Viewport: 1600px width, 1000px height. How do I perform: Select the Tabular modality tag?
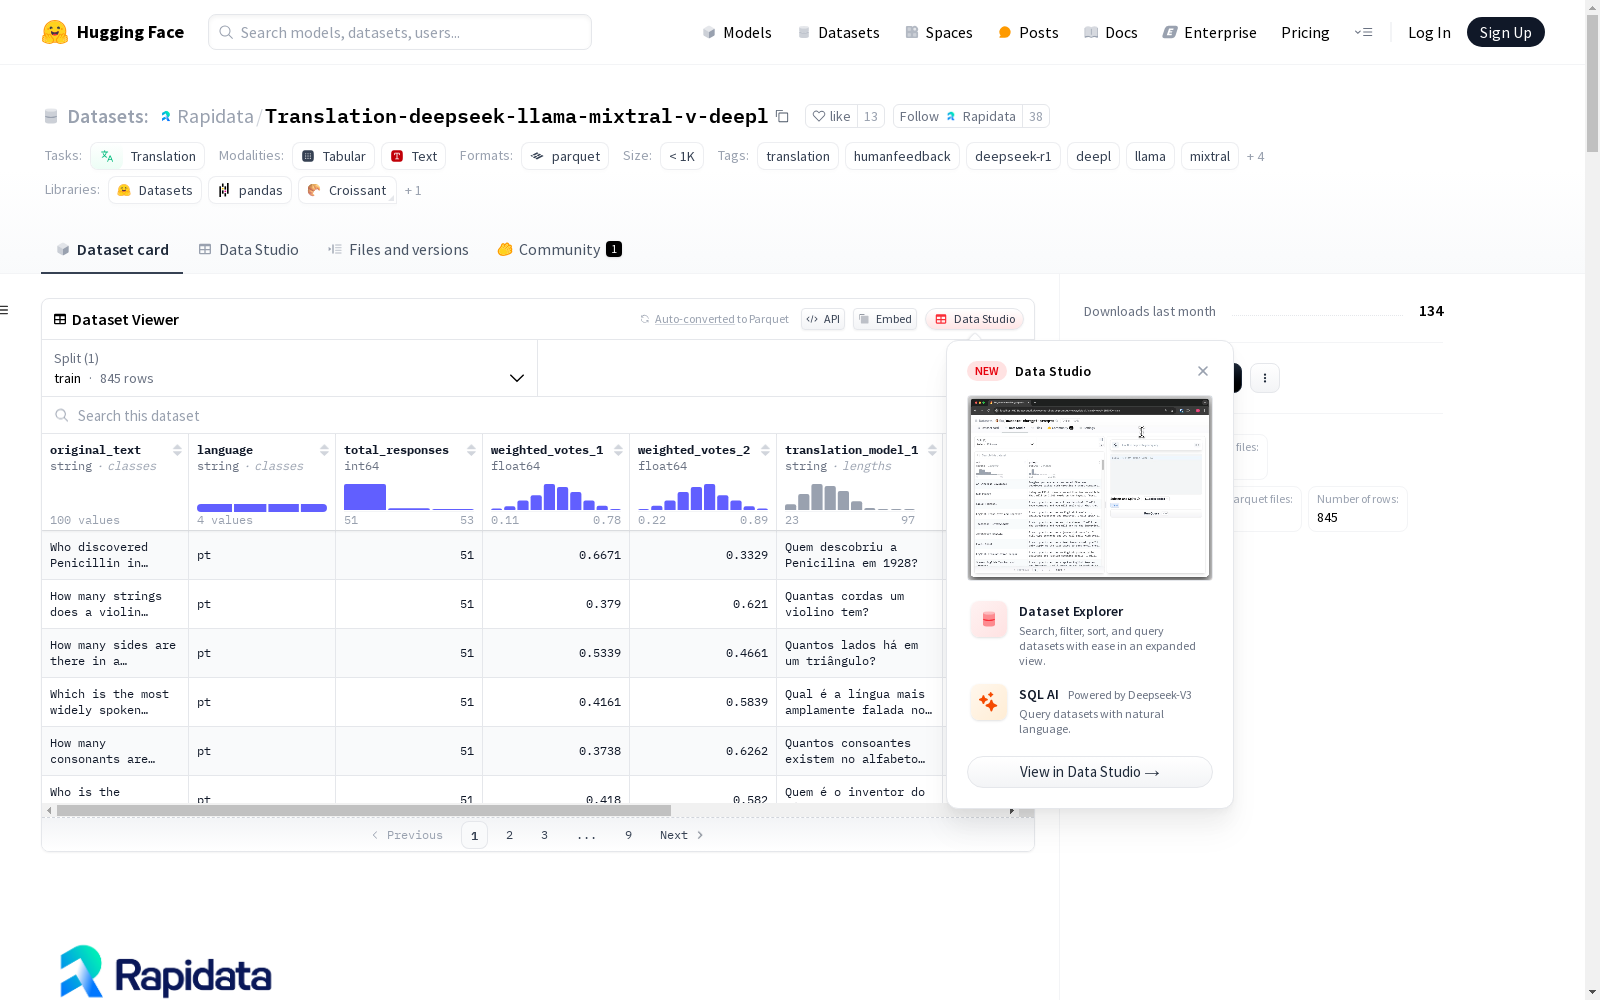point(334,156)
